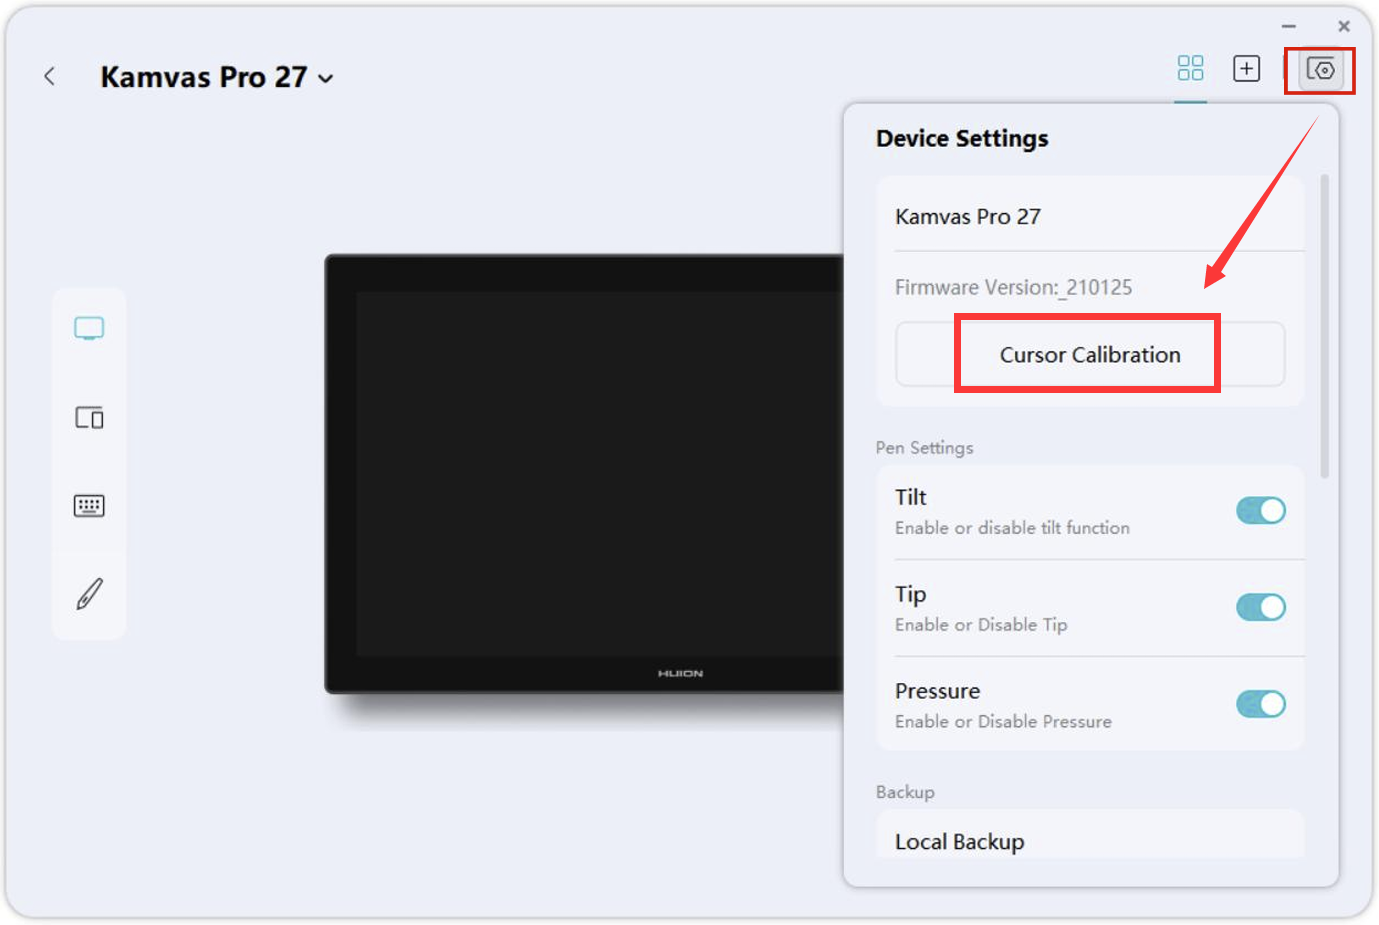1379x925 pixels.
Task: Open the Kamvas Pro 27 device dropdown
Action: click(217, 77)
